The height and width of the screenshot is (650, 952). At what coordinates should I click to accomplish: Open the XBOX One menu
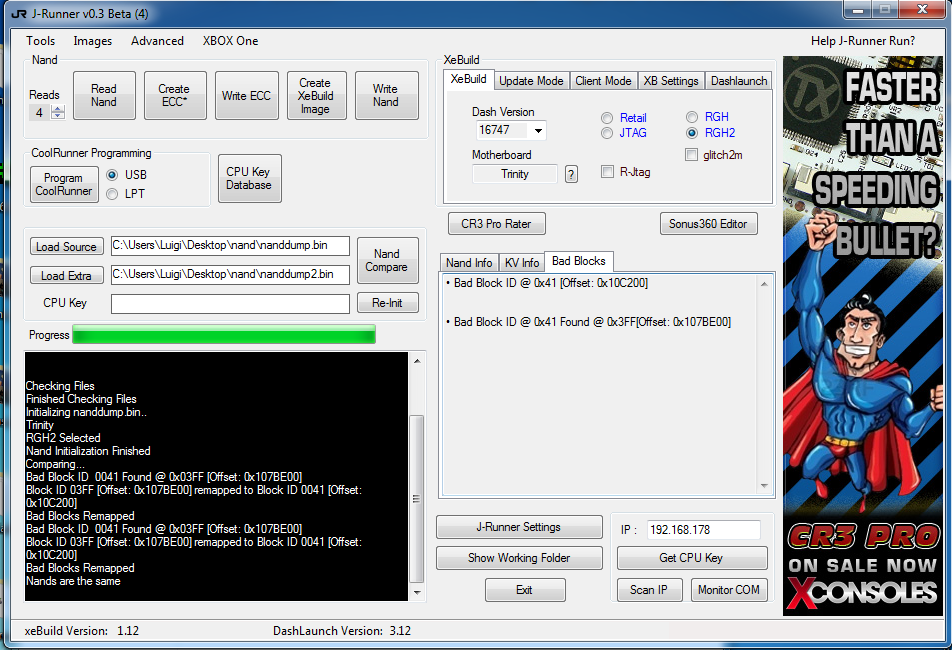231,41
